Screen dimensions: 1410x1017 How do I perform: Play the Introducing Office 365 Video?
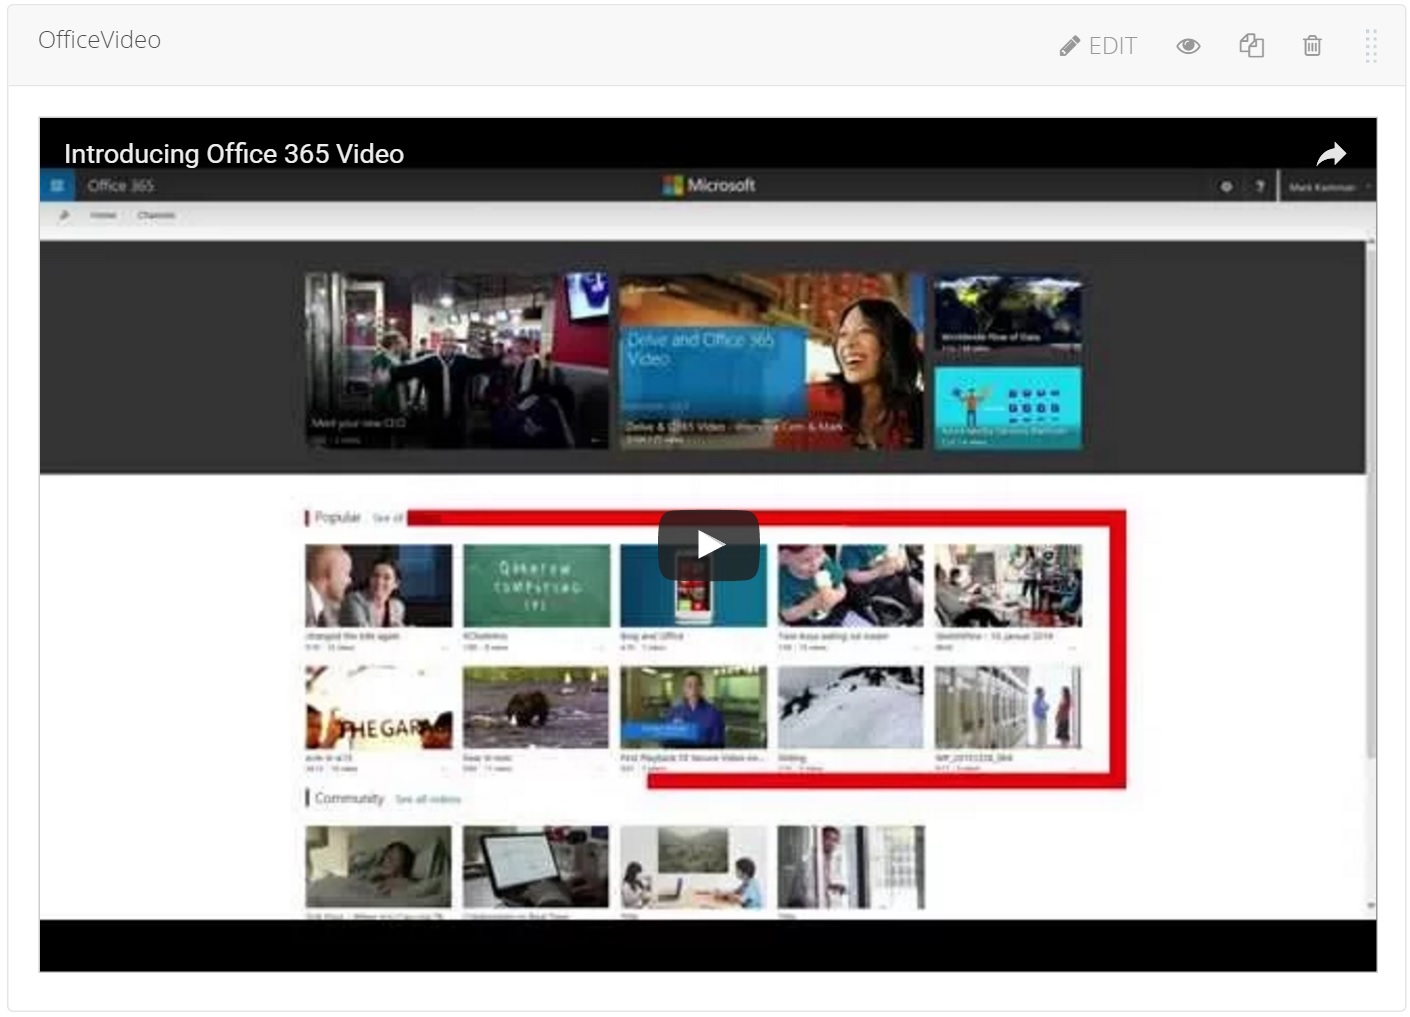click(x=709, y=545)
